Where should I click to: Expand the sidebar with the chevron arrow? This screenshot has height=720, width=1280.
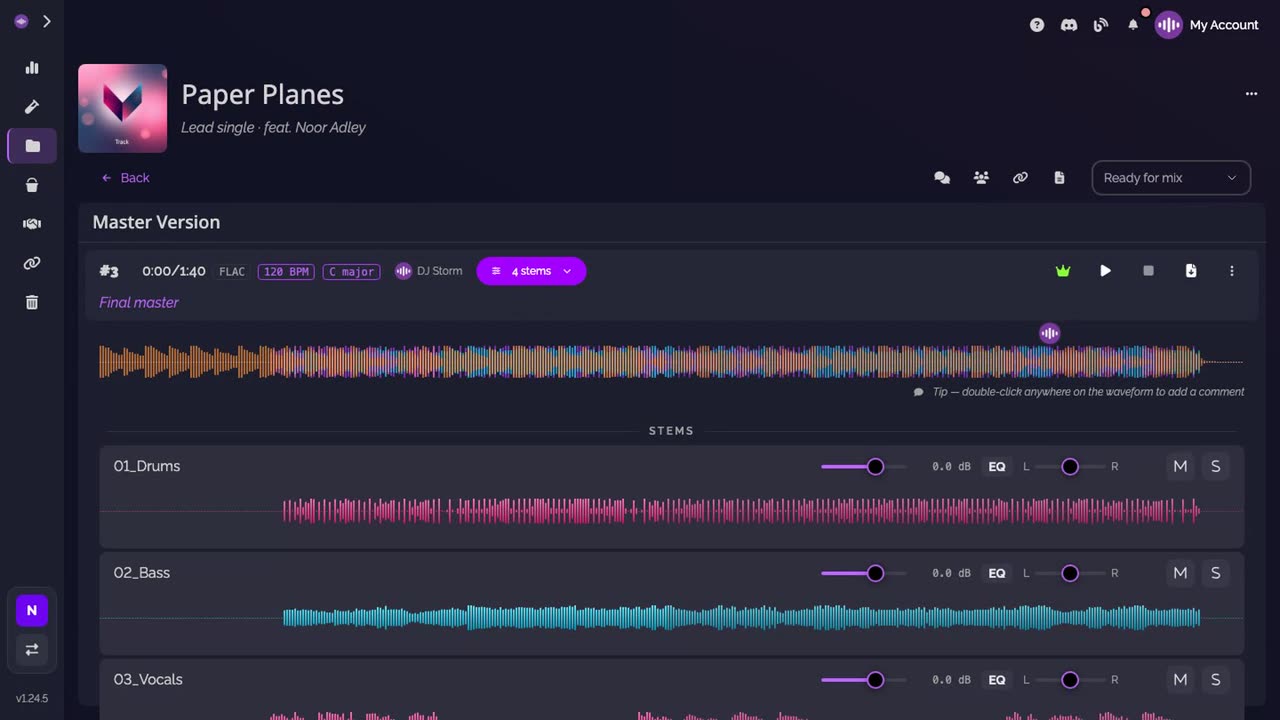tap(47, 21)
